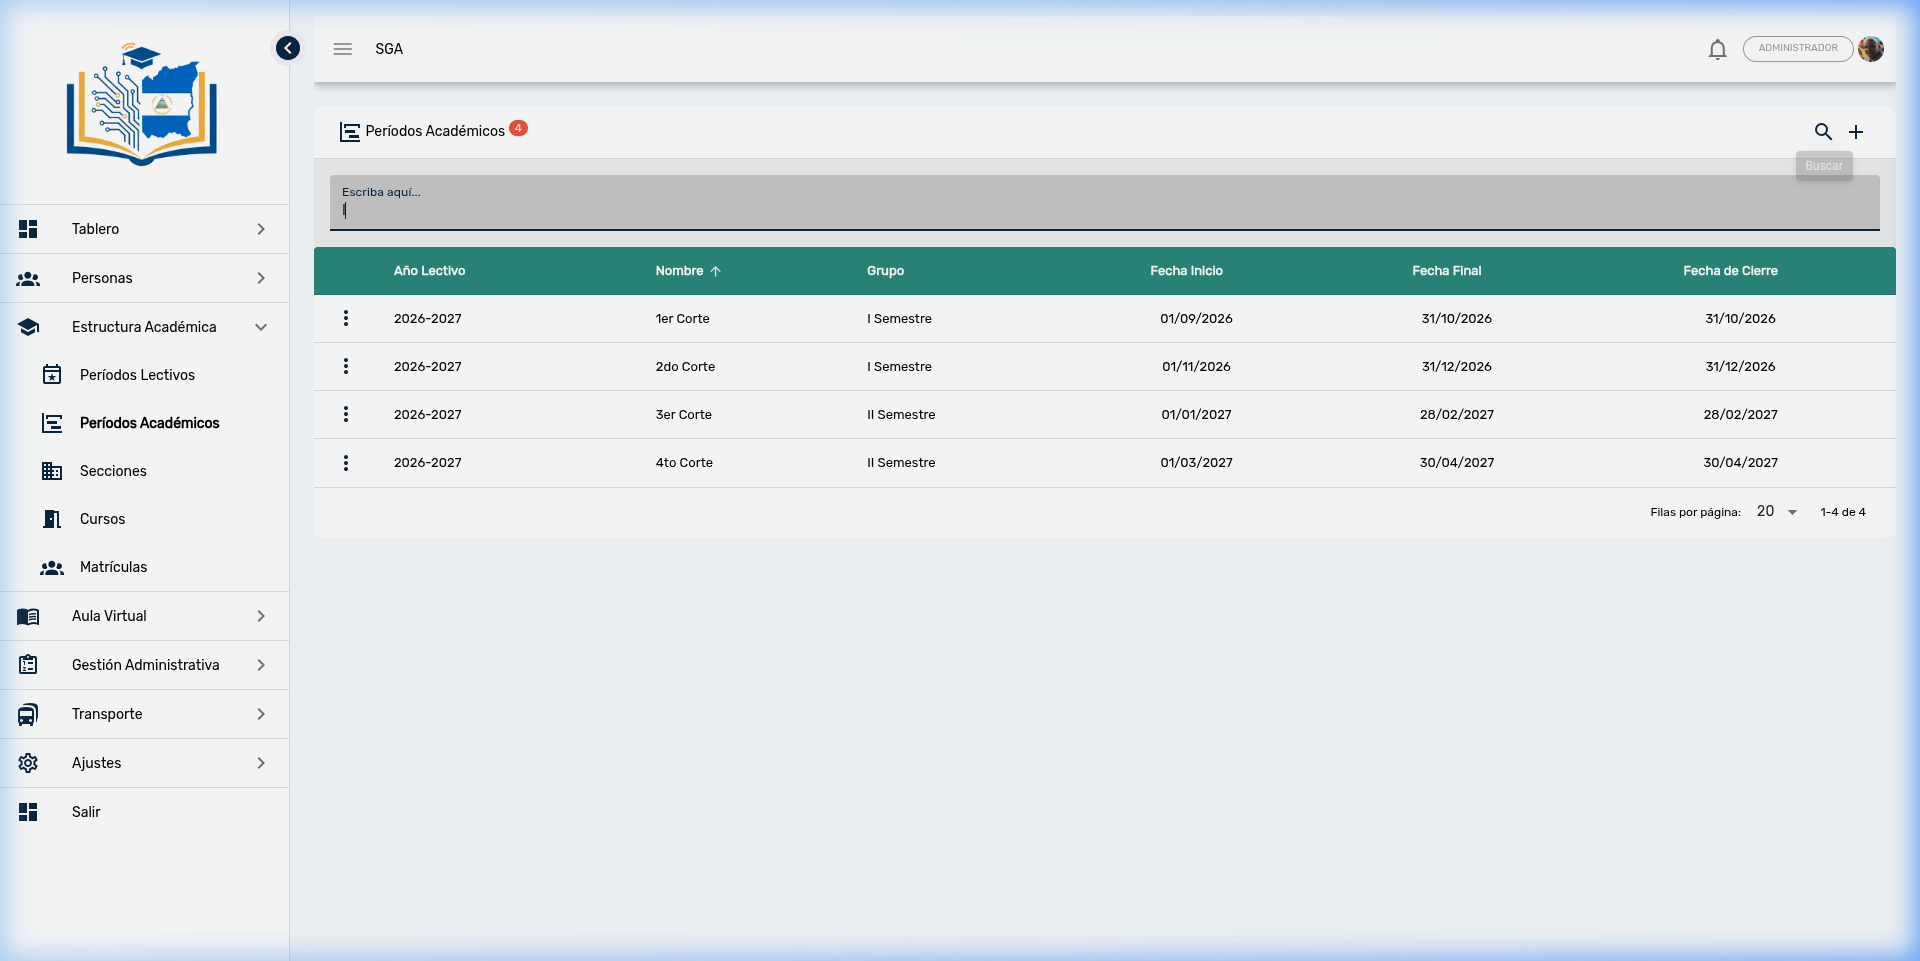
Task: Add a new academic period with plus icon
Action: (x=1856, y=132)
